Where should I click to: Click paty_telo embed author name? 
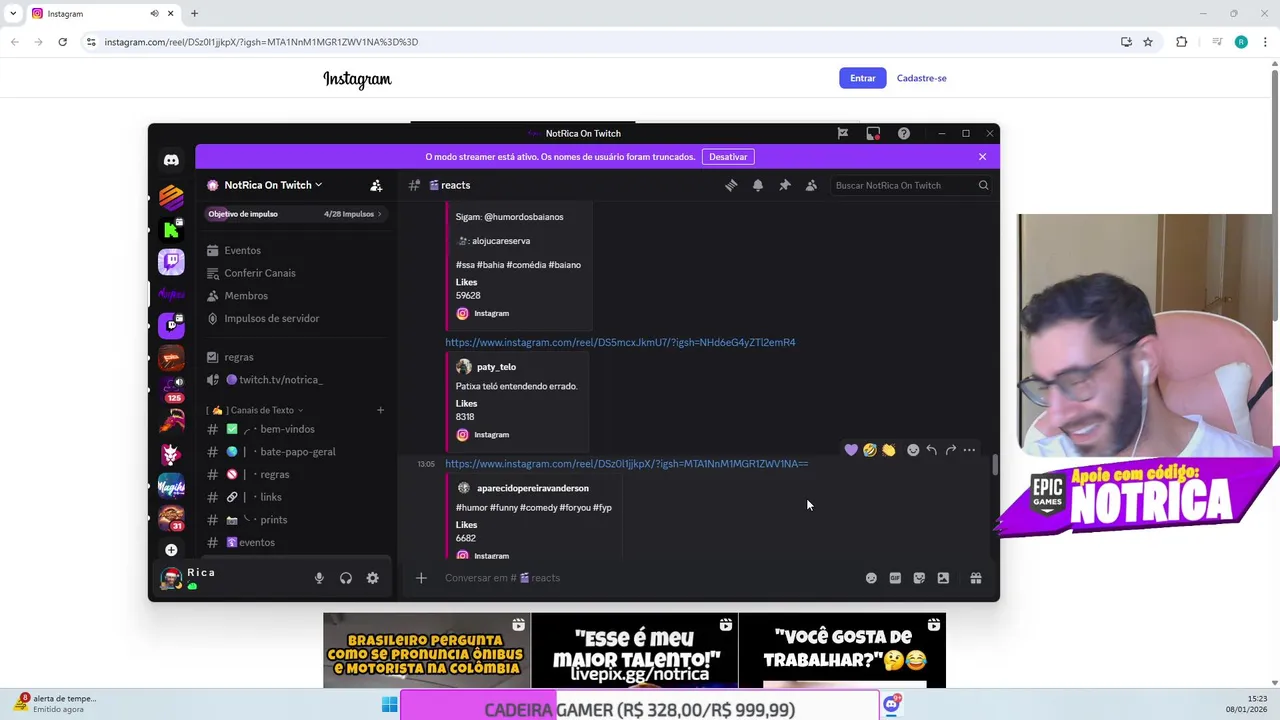(x=496, y=367)
